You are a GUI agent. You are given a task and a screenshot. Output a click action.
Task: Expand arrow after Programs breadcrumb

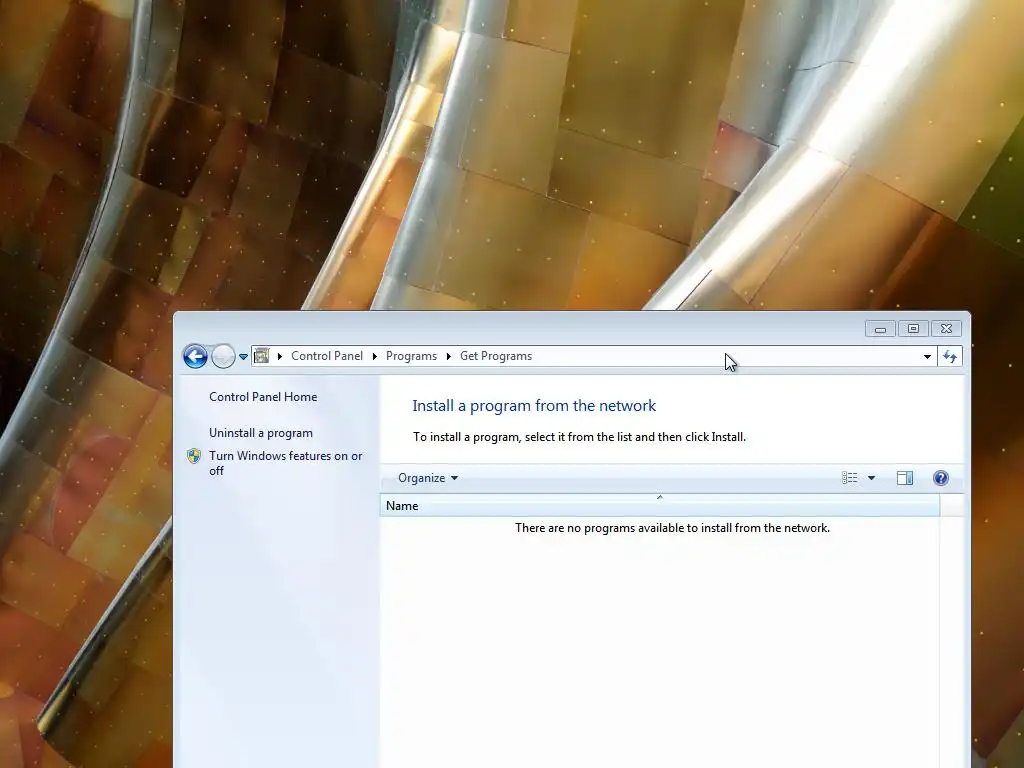449,356
